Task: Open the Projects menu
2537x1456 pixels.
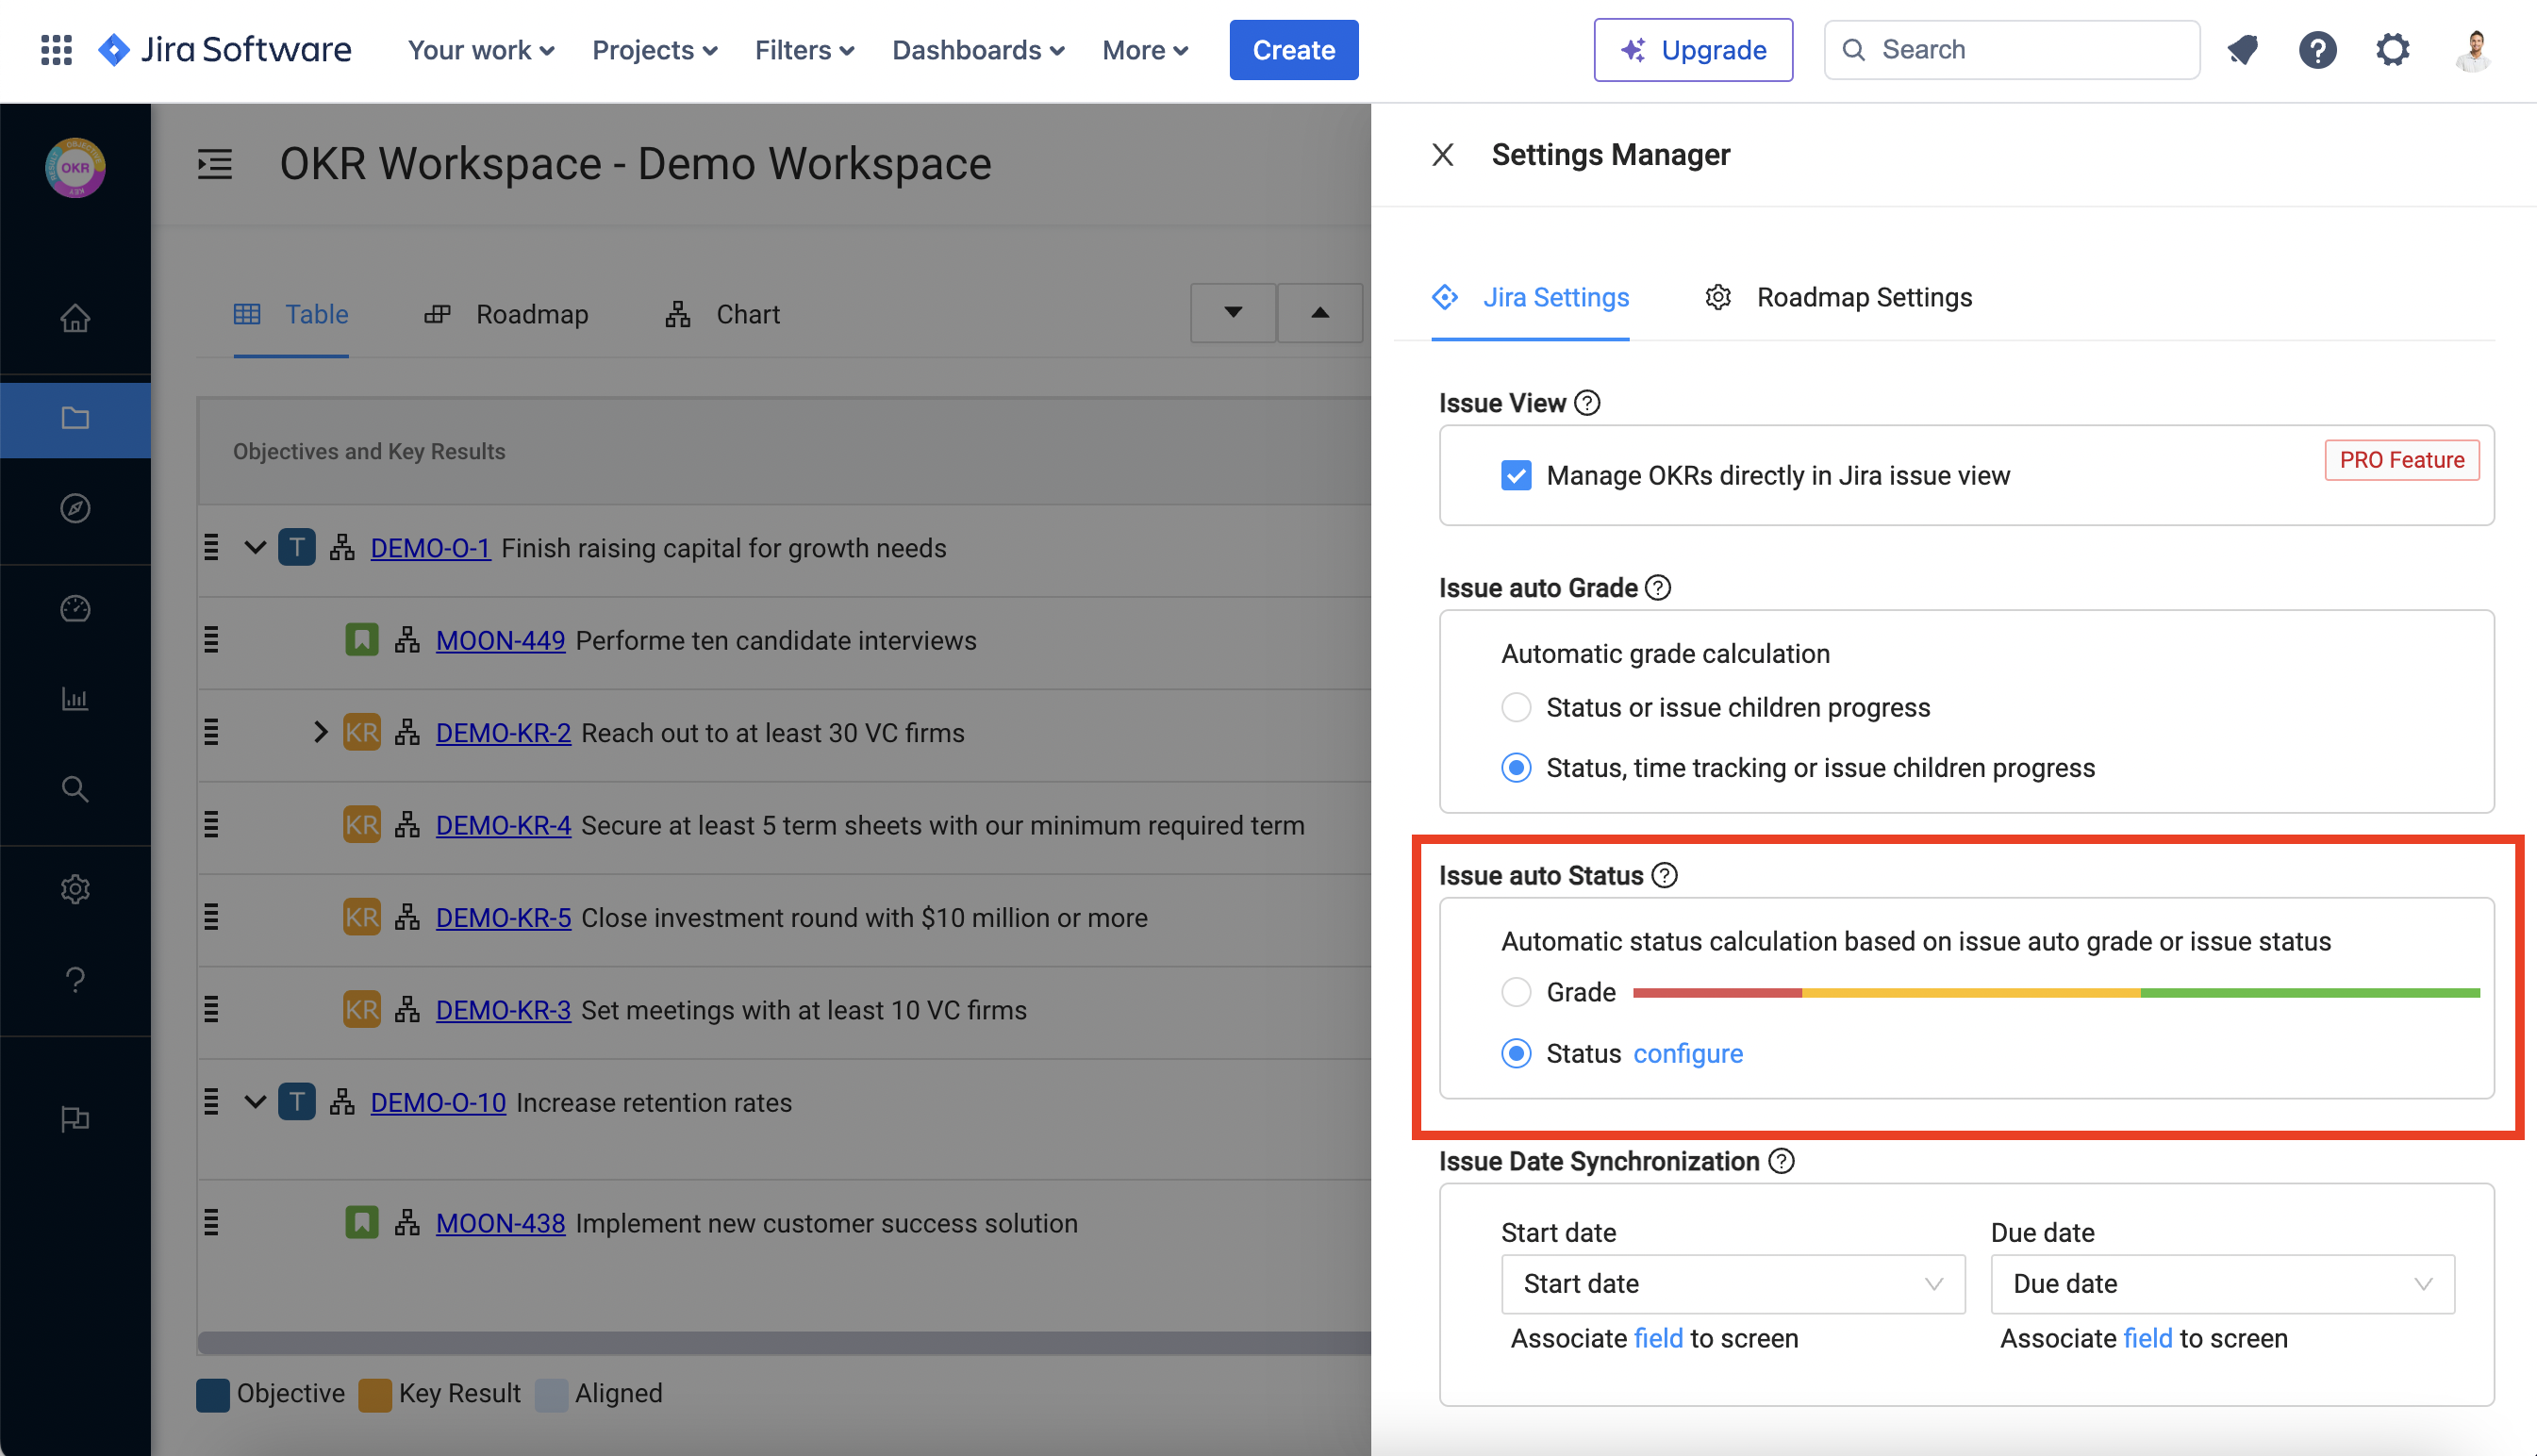Action: pyautogui.click(x=654, y=49)
